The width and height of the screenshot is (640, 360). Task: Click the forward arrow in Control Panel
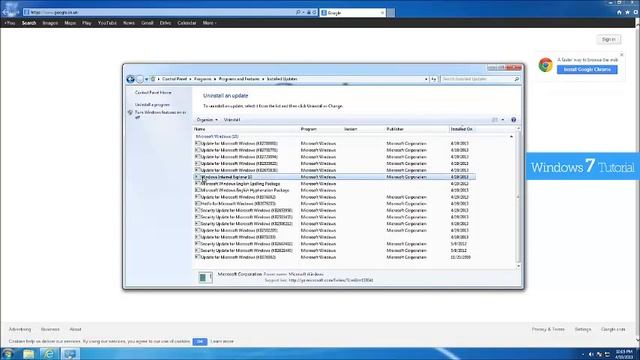tap(140, 79)
